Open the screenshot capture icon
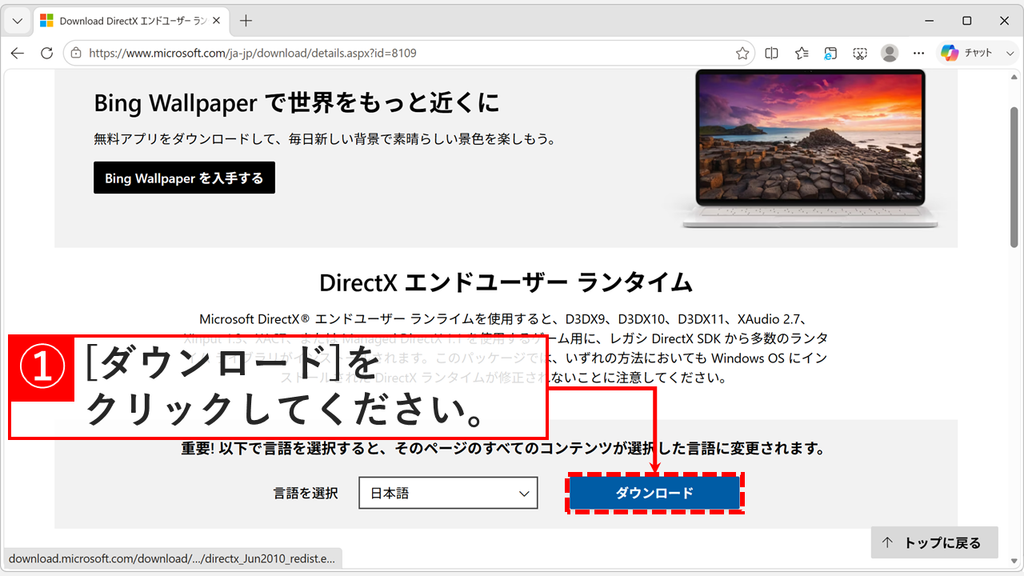The width and height of the screenshot is (1024, 576). click(859, 53)
